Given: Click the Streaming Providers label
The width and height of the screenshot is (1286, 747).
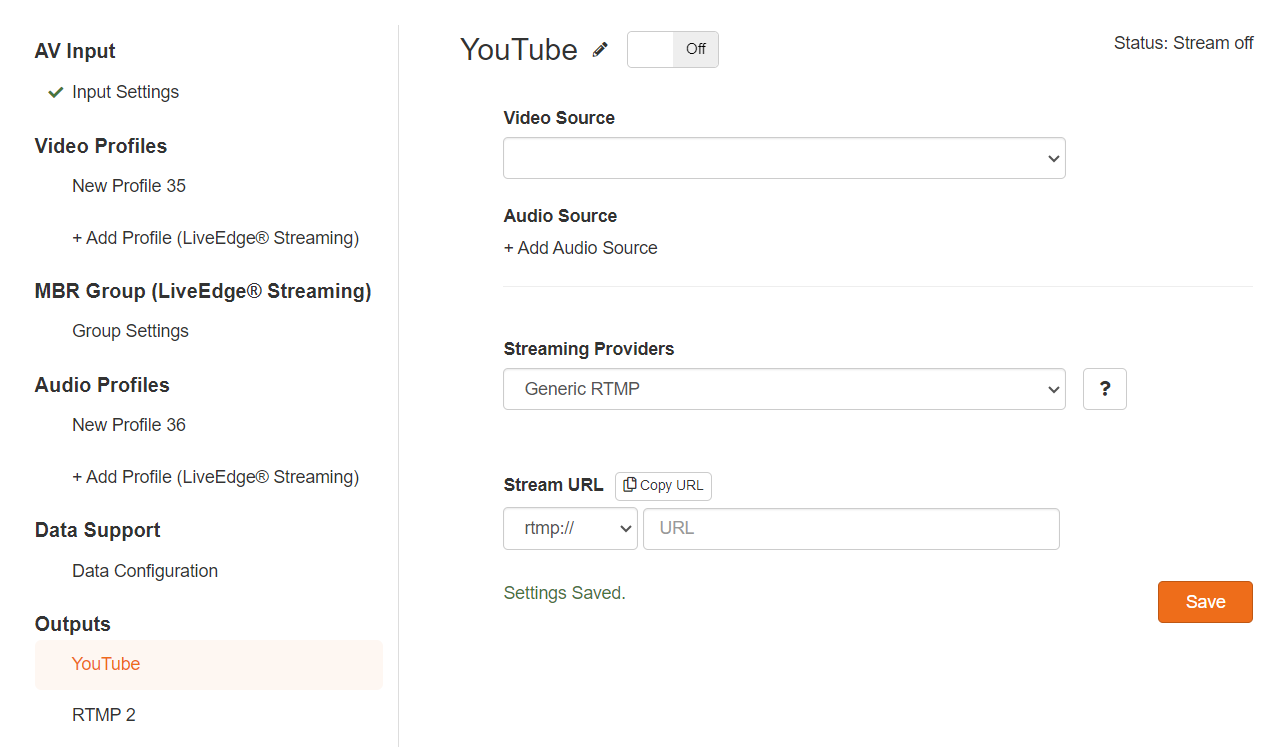Looking at the screenshot, I should [x=589, y=349].
